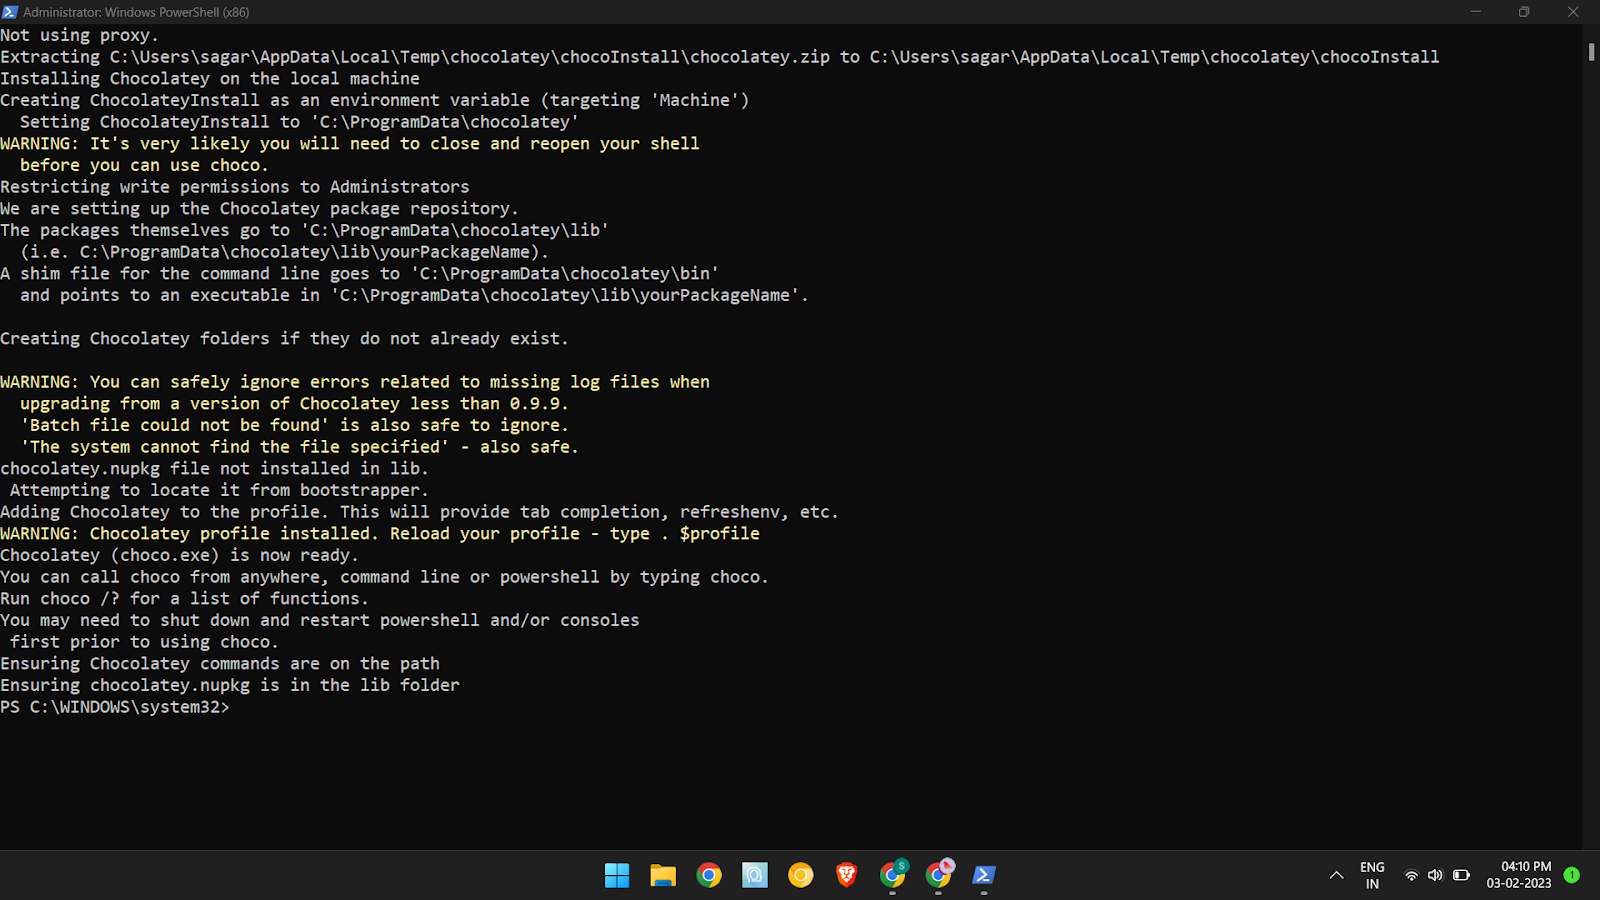Click the yellow 'WARNING: It's very likely' line
Image resolution: width=1600 pixels, height=900 pixels.
350,143
